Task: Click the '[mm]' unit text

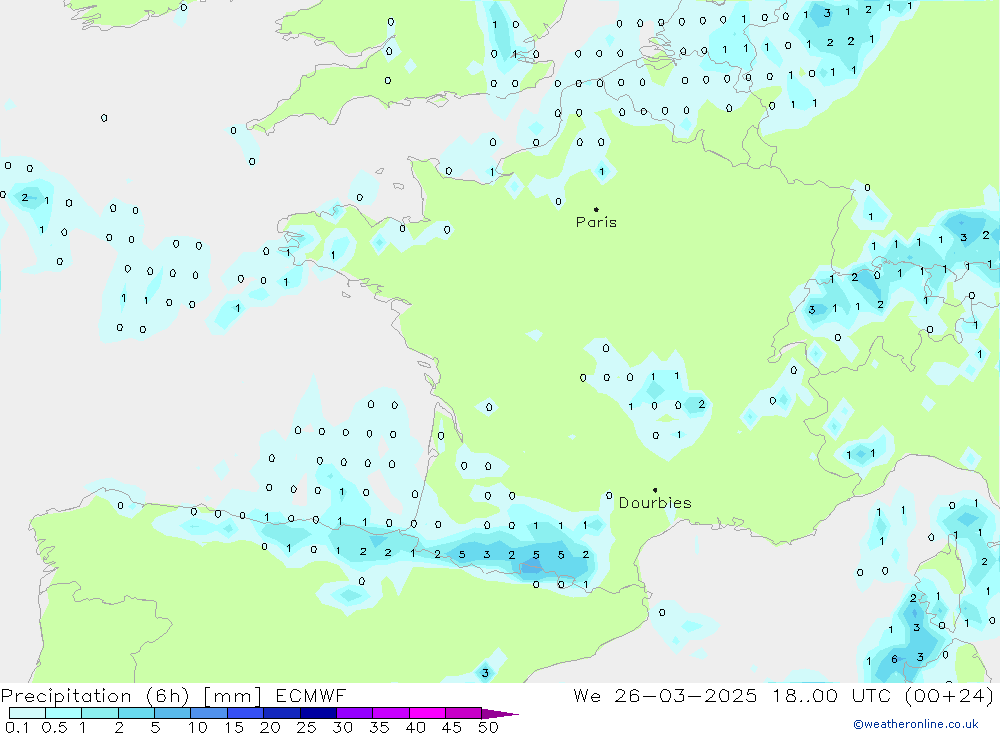Action: click(232, 696)
